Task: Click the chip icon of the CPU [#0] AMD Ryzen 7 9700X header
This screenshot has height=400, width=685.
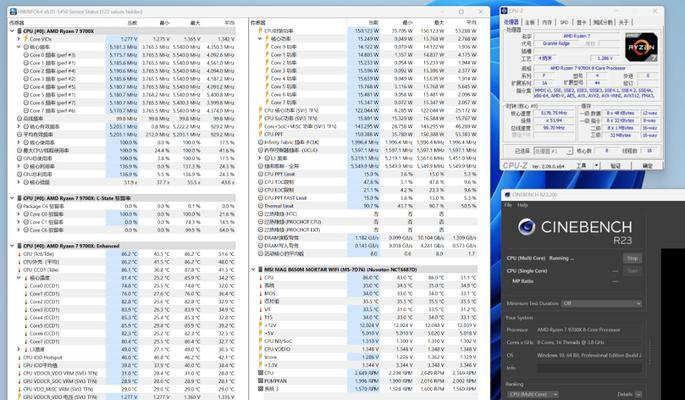Action: click(19, 31)
